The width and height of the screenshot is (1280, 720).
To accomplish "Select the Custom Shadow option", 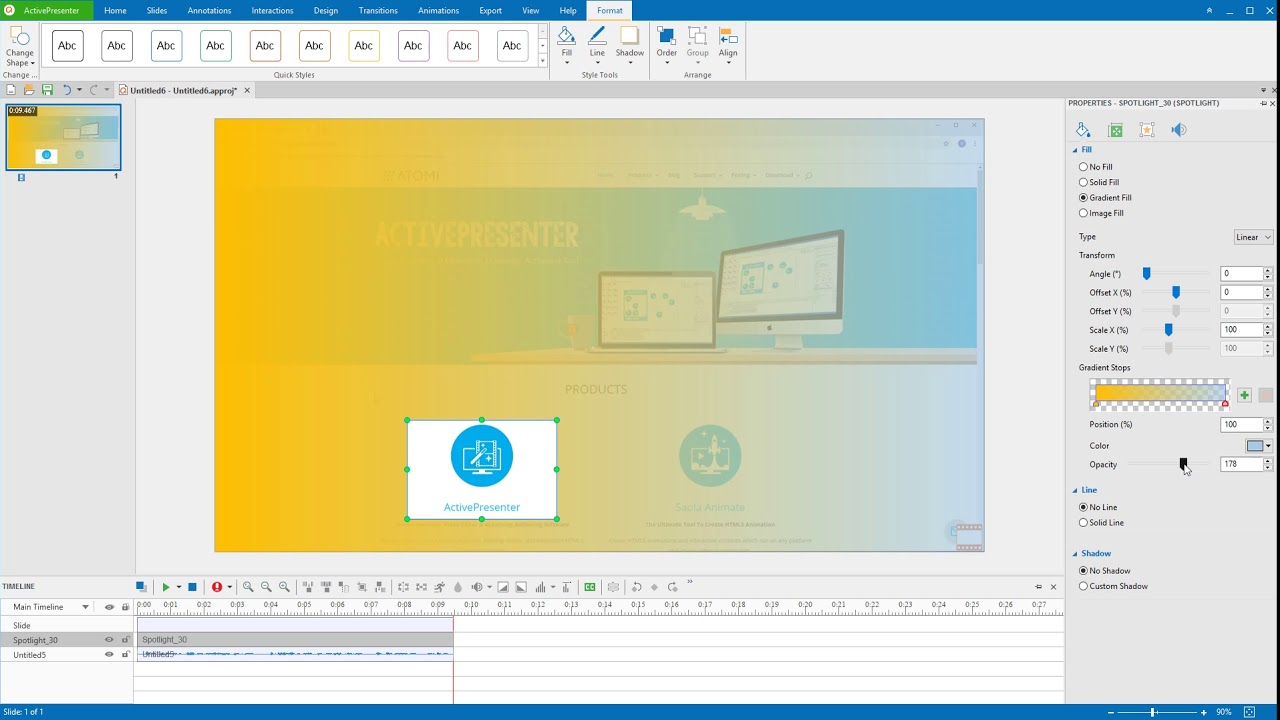I will 1113,586.
